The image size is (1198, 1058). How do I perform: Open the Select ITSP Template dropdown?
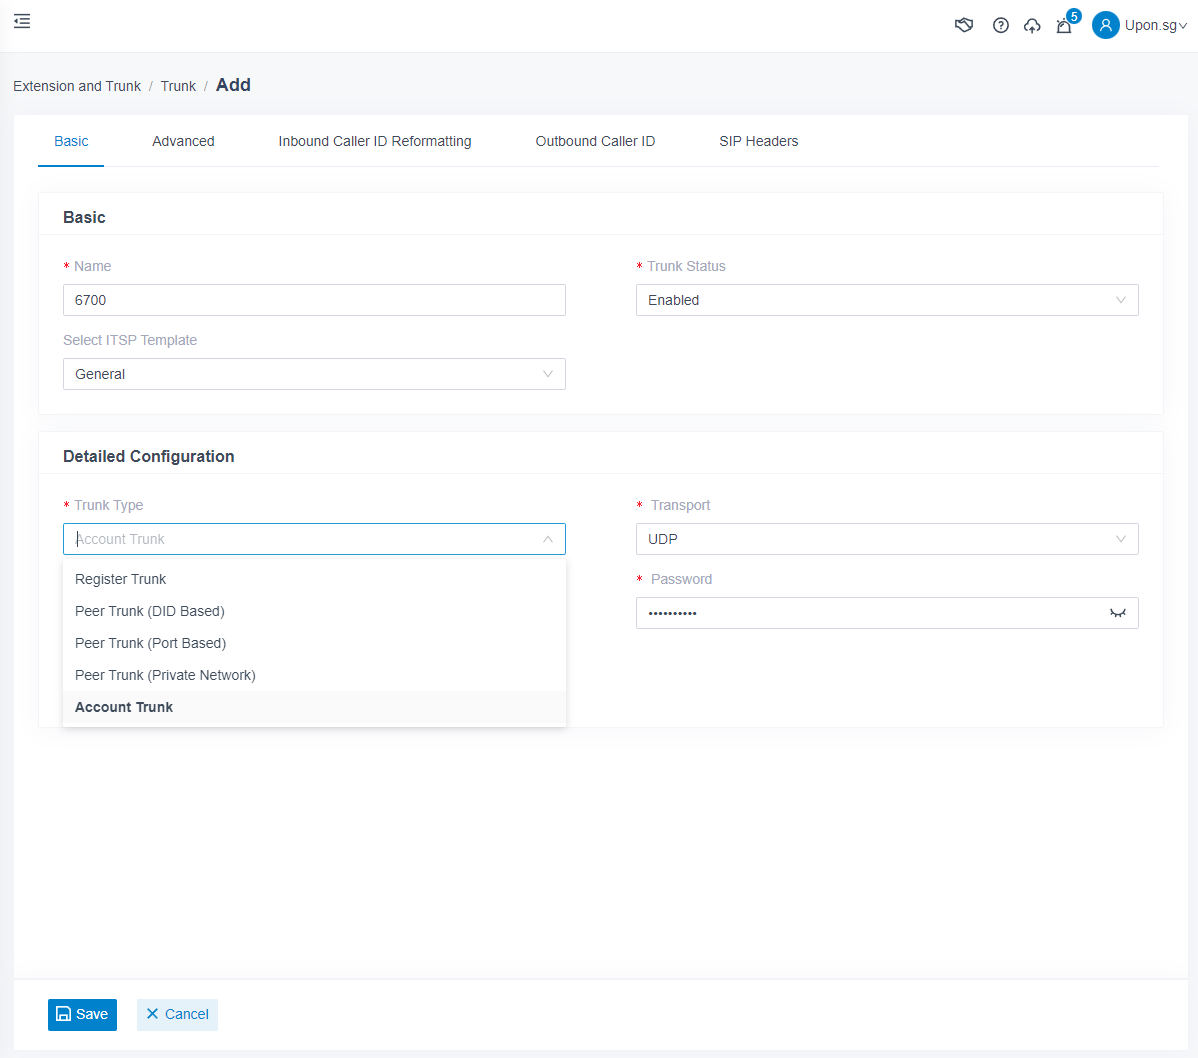[x=314, y=374]
